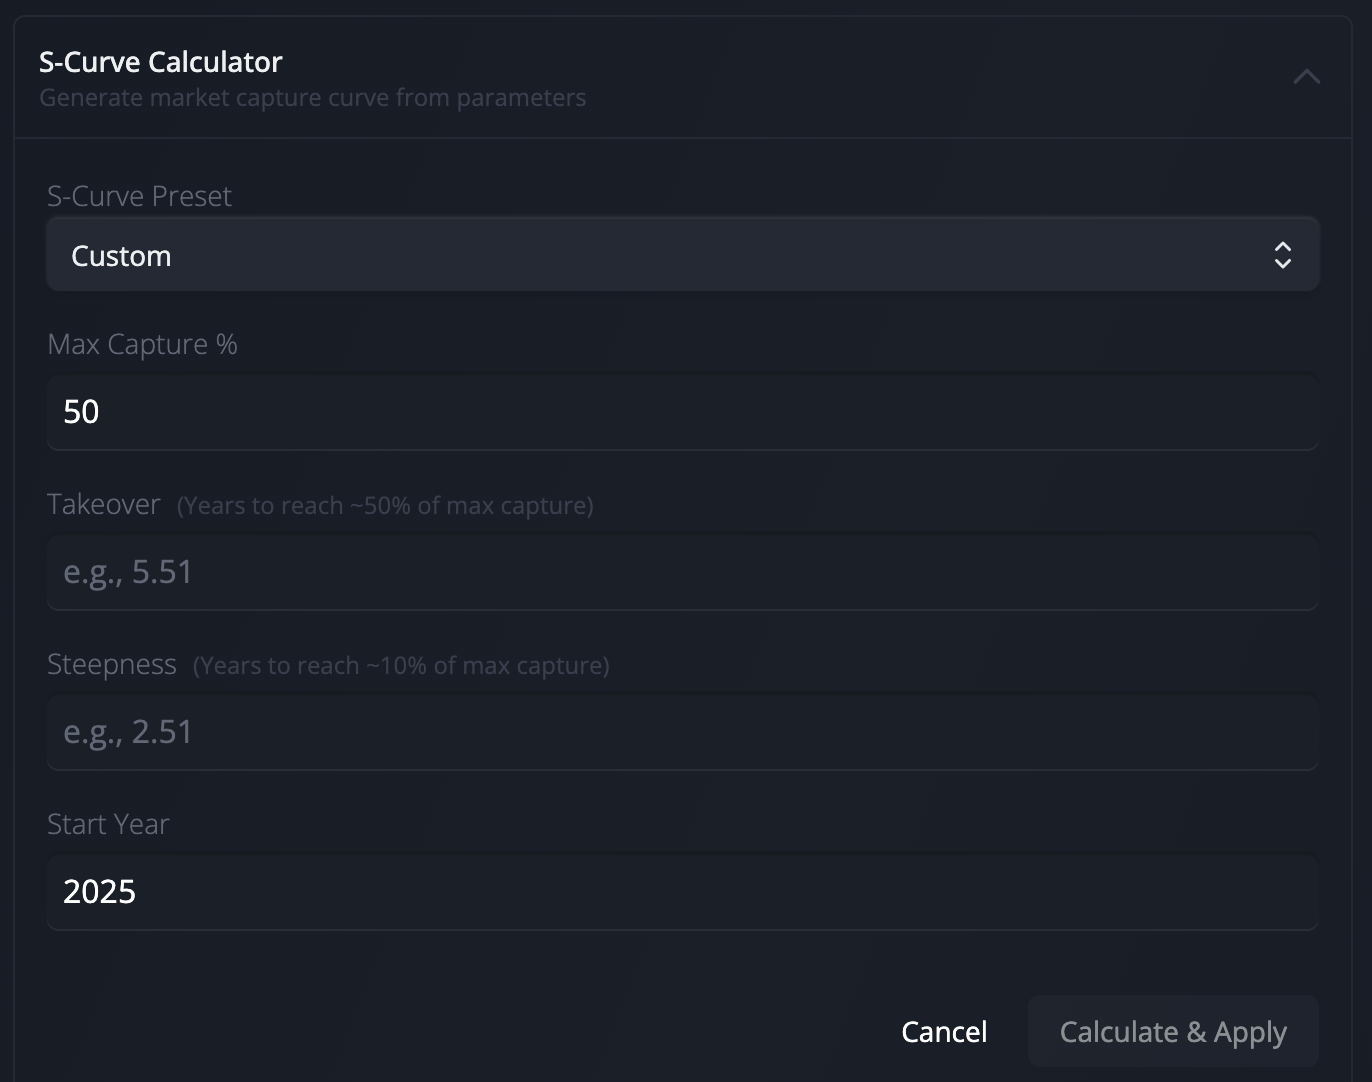Click the 'Generate market capture curve' subtitle
Screen dimensions: 1372x1082
point(312,98)
